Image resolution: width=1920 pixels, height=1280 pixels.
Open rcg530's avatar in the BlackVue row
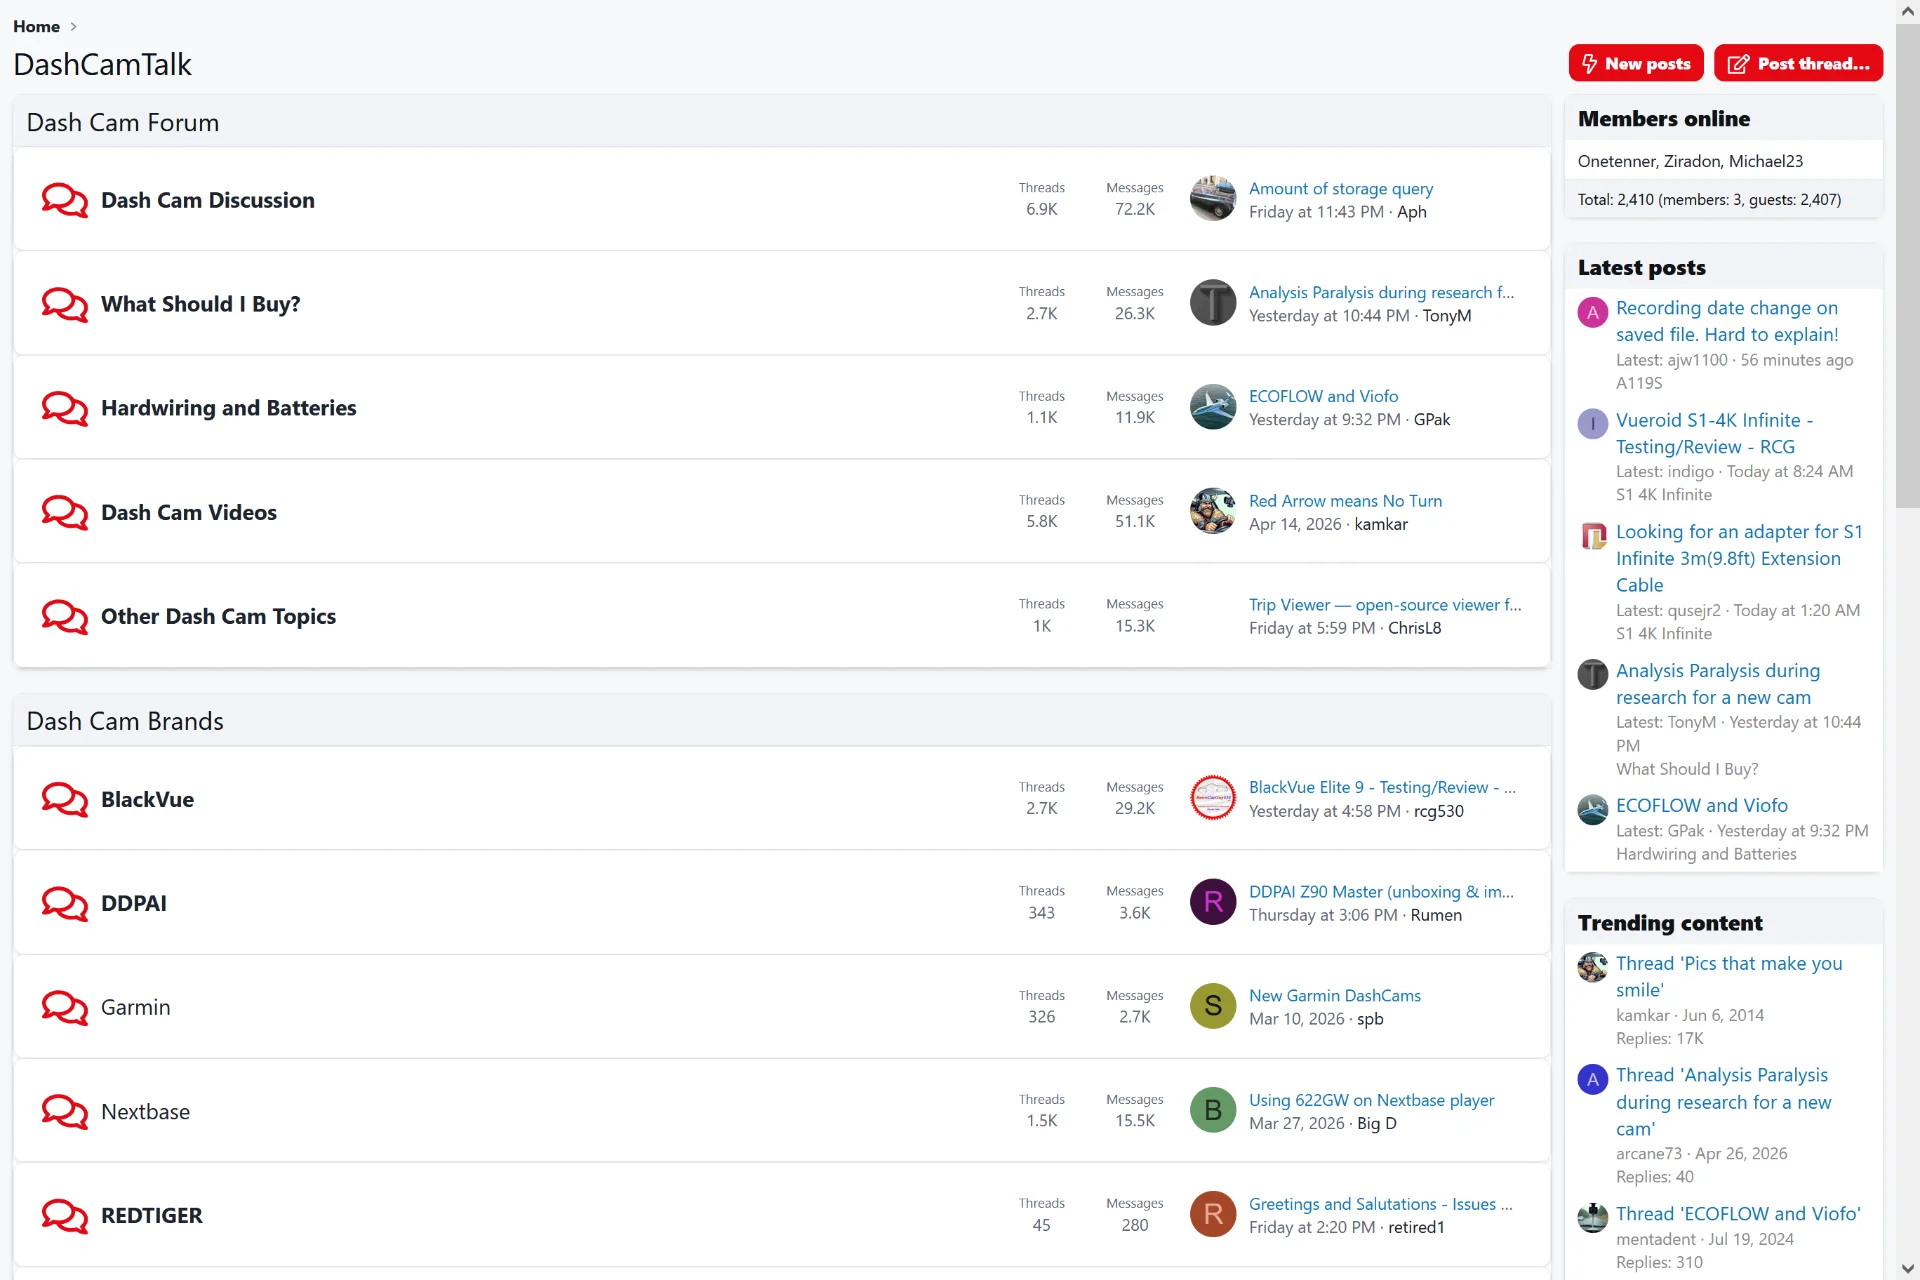pos(1213,798)
